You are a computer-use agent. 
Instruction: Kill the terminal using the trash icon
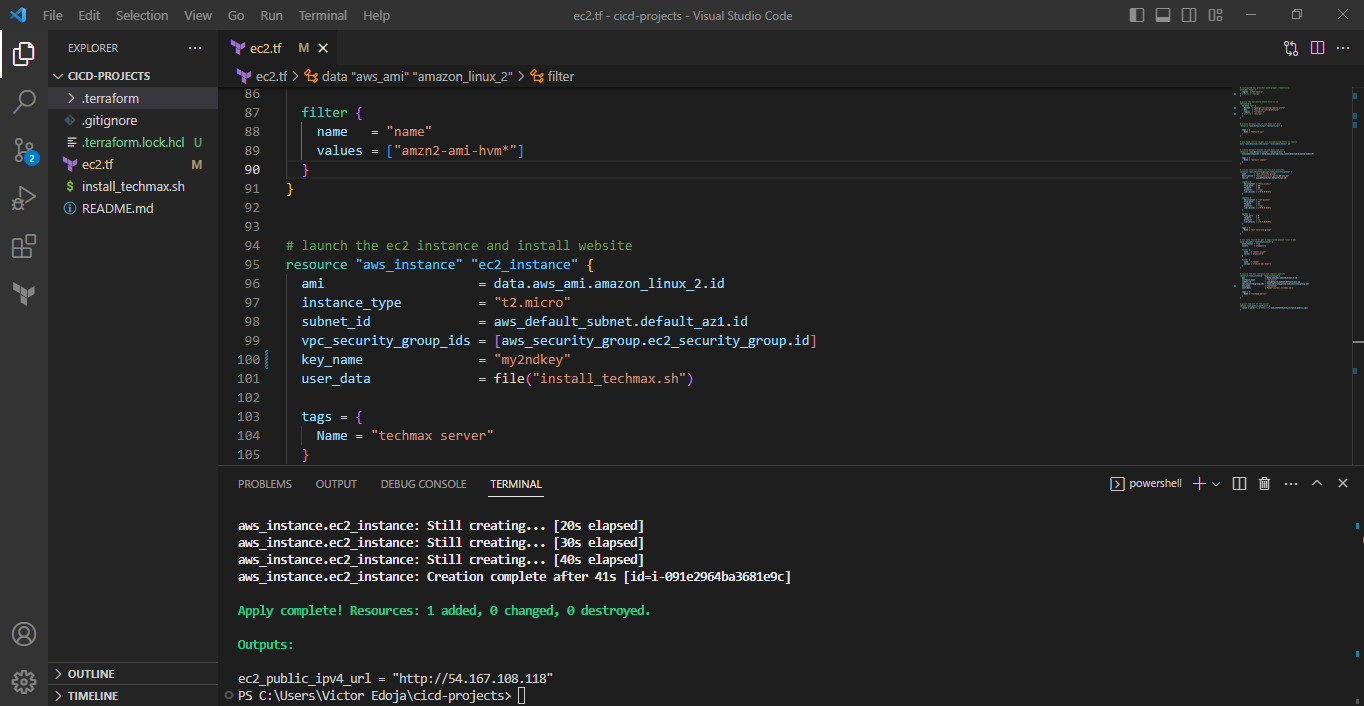1263,483
